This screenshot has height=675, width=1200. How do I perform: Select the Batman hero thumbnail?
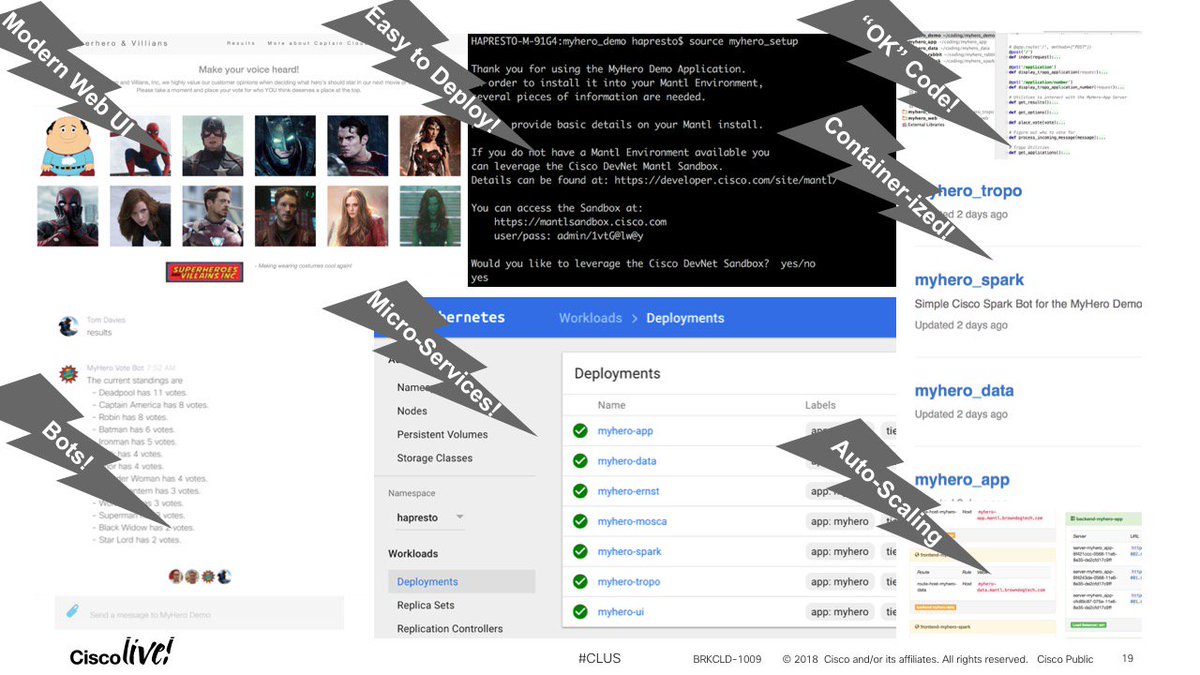click(285, 146)
